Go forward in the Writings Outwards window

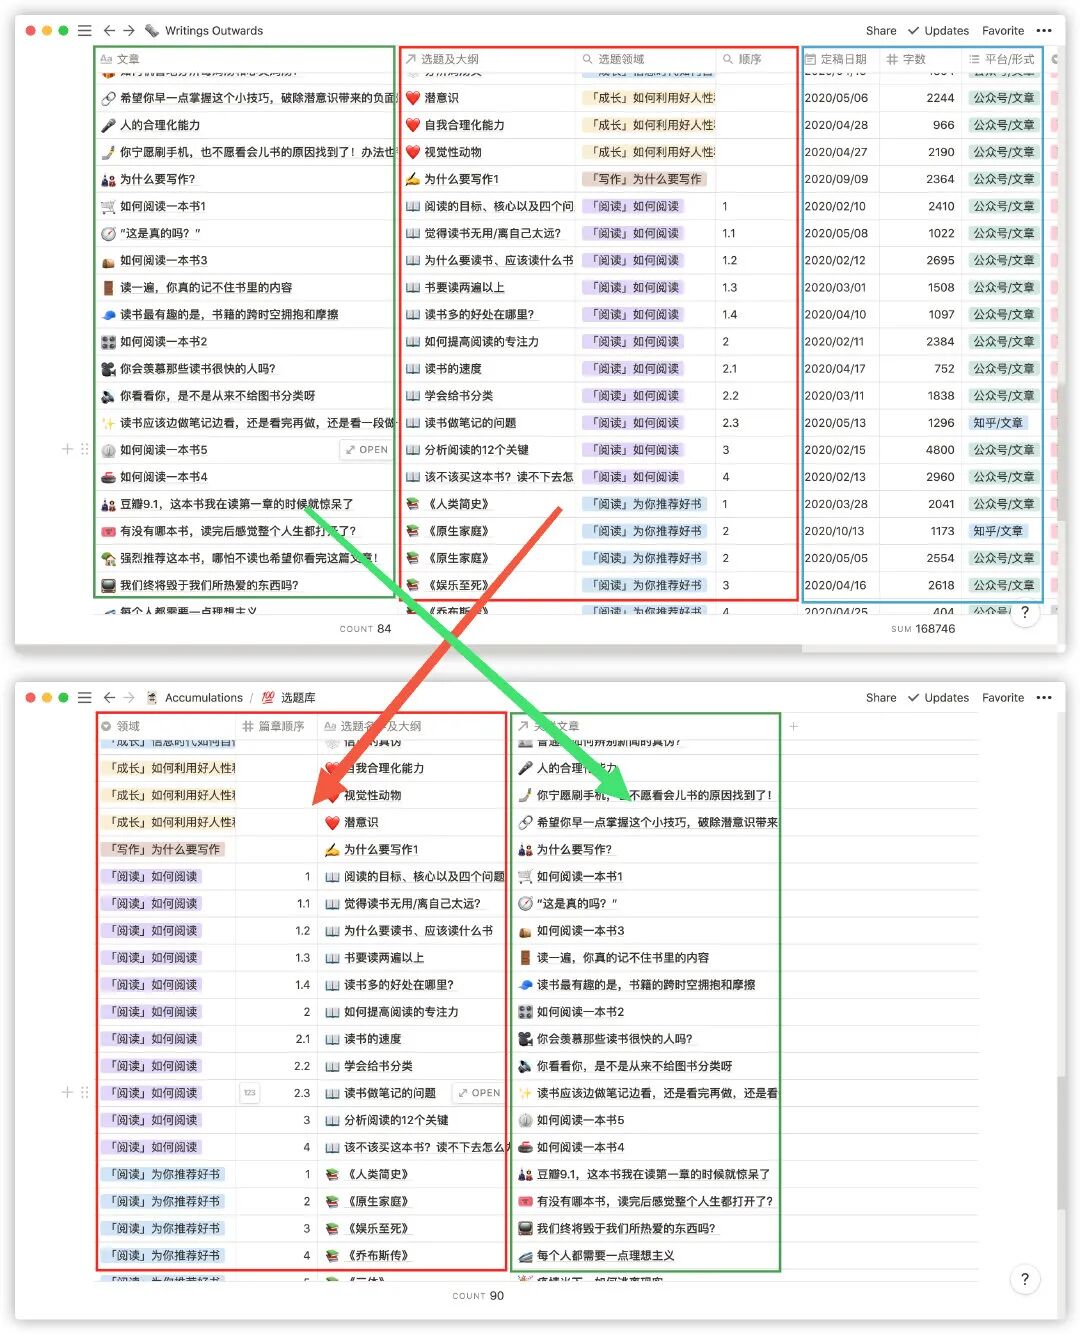click(x=129, y=31)
